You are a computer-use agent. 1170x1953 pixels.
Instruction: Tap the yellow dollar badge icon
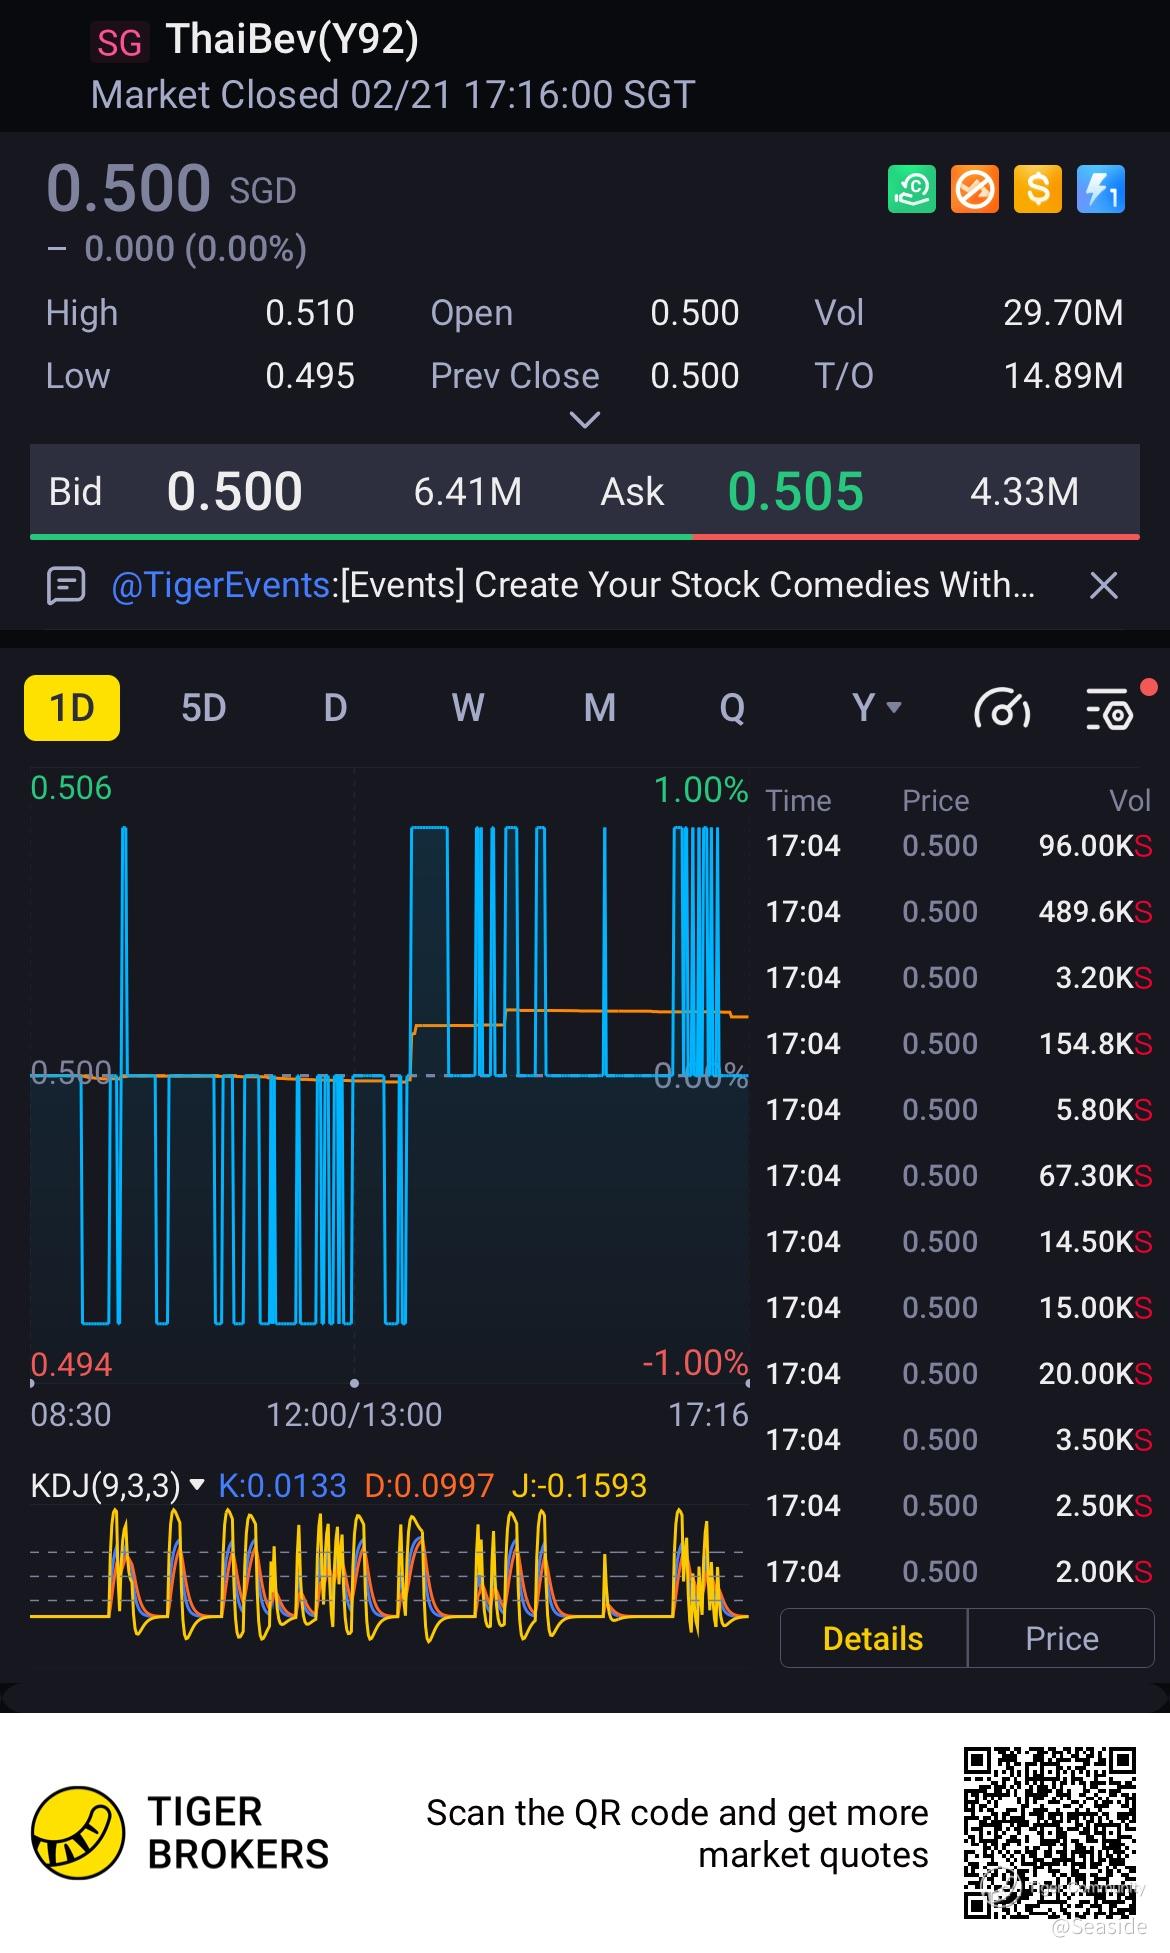click(x=1038, y=189)
